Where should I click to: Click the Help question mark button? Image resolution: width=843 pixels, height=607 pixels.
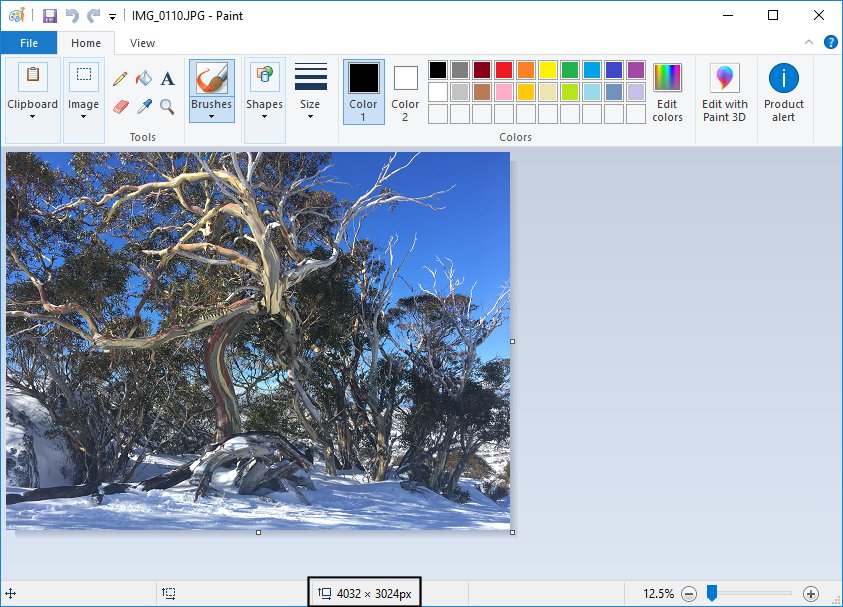coord(830,43)
